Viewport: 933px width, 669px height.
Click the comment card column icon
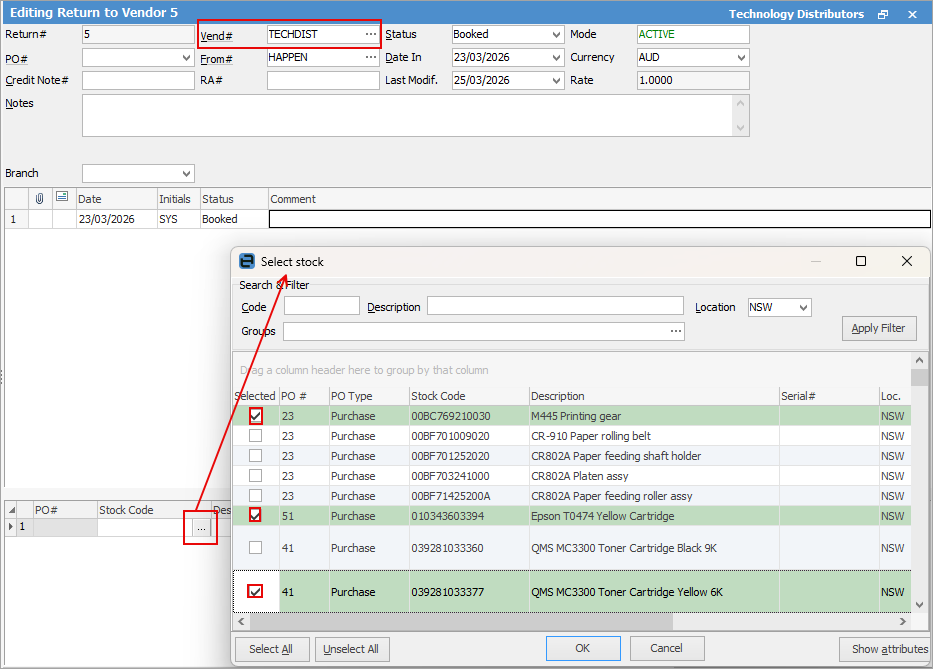(x=62, y=198)
